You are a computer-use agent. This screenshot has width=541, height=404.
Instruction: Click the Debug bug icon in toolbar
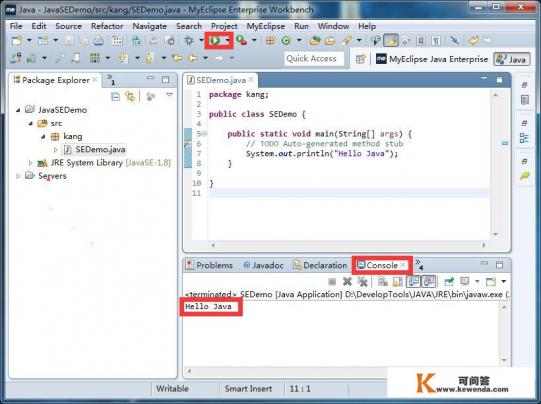tap(189, 41)
